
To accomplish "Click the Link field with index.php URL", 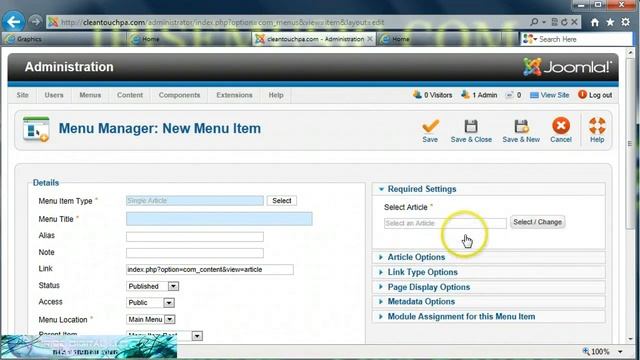I will 210,269.
